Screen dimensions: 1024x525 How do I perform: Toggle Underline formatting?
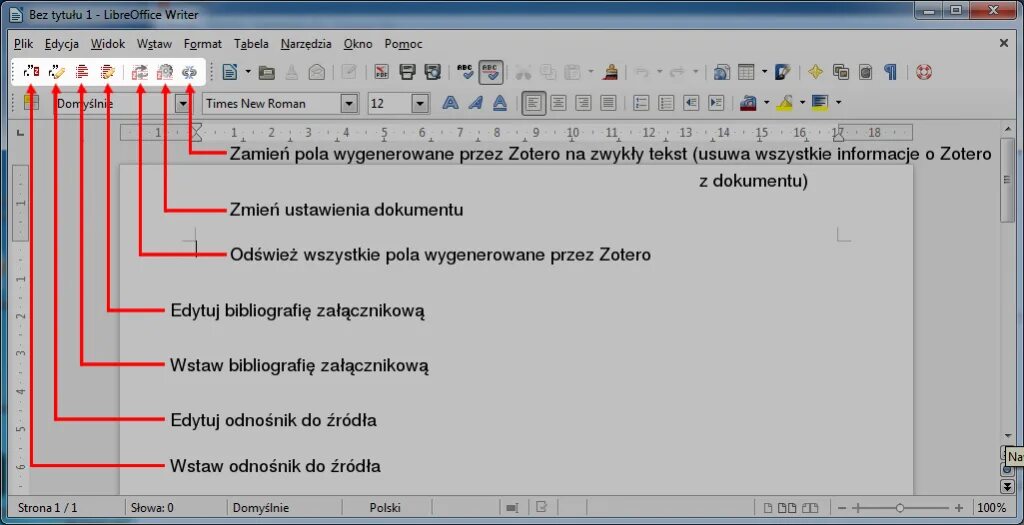(x=500, y=103)
